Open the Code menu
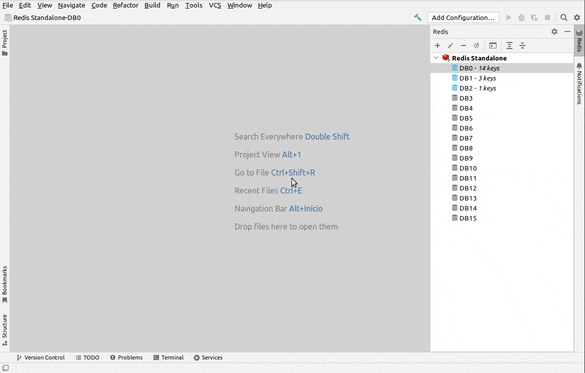 (99, 5)
